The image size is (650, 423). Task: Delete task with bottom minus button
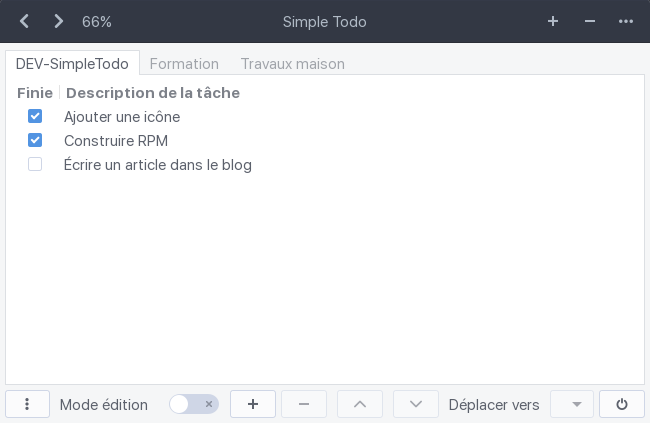(304, 404)
